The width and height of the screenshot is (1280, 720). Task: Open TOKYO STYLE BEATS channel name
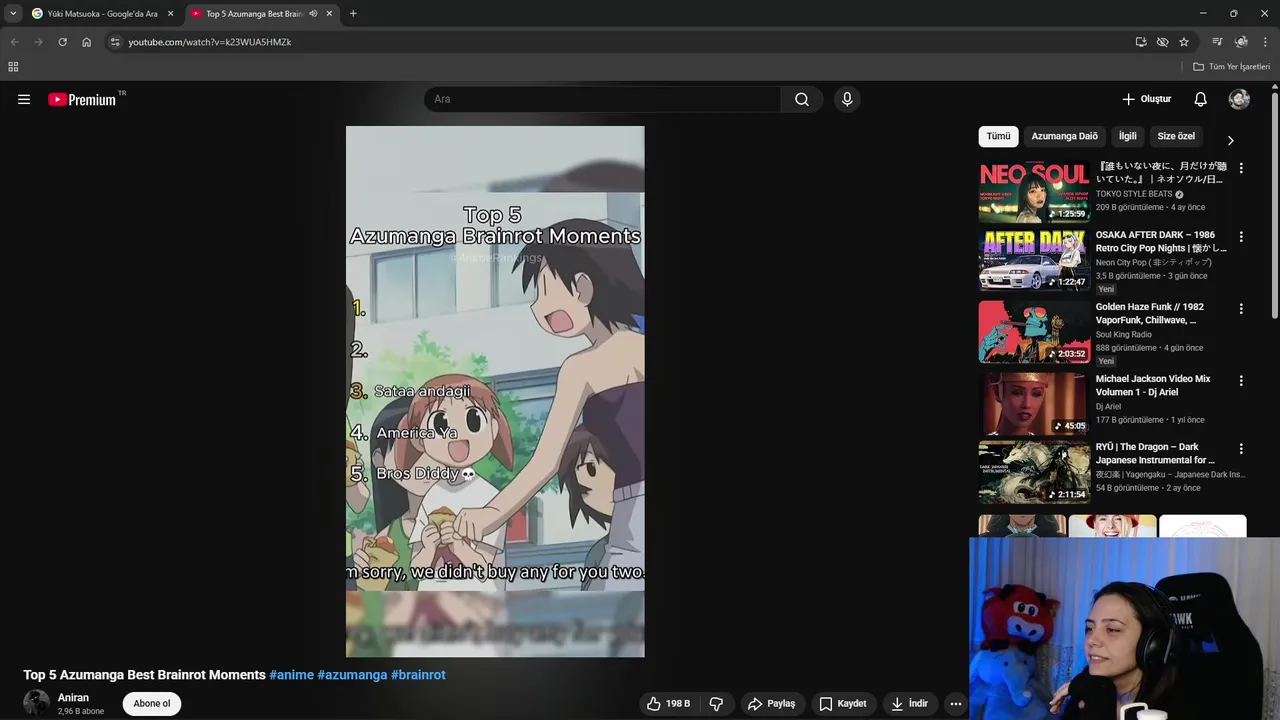(x=1134, y=194)
